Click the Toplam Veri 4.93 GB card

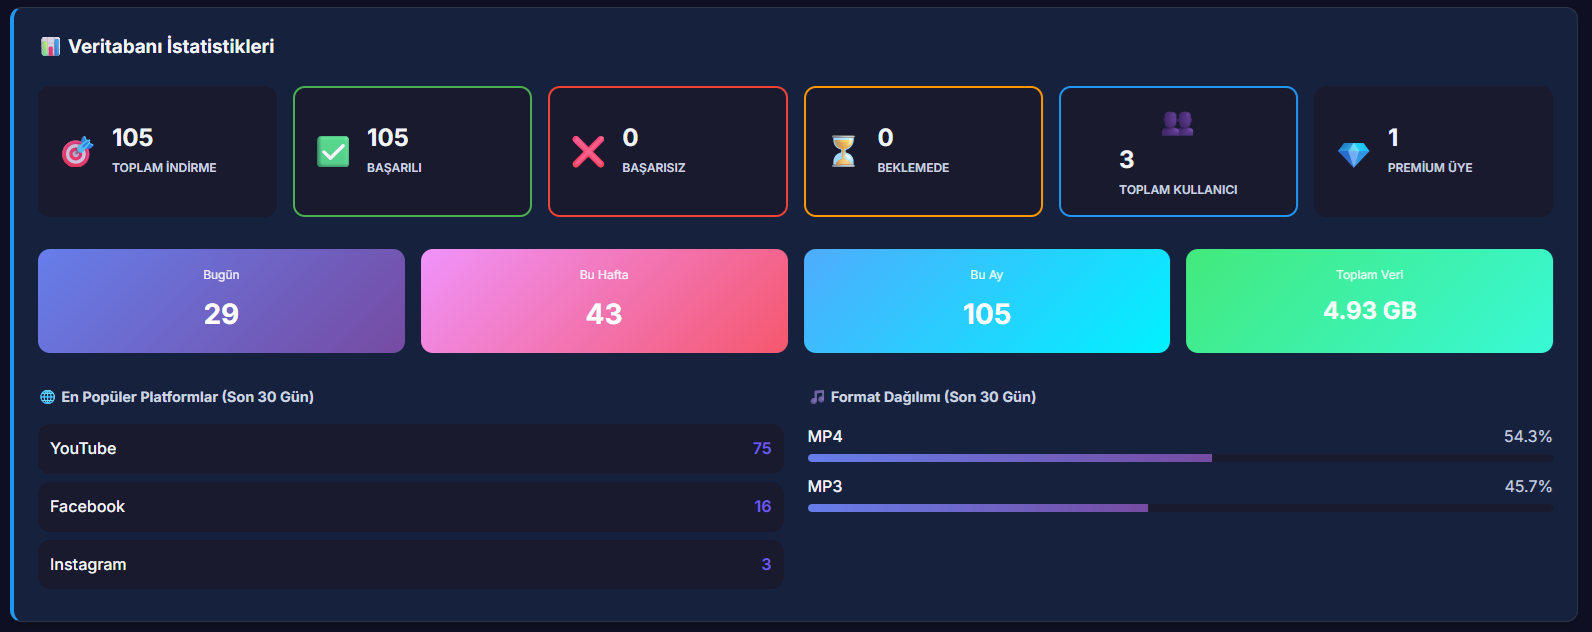1369,301
